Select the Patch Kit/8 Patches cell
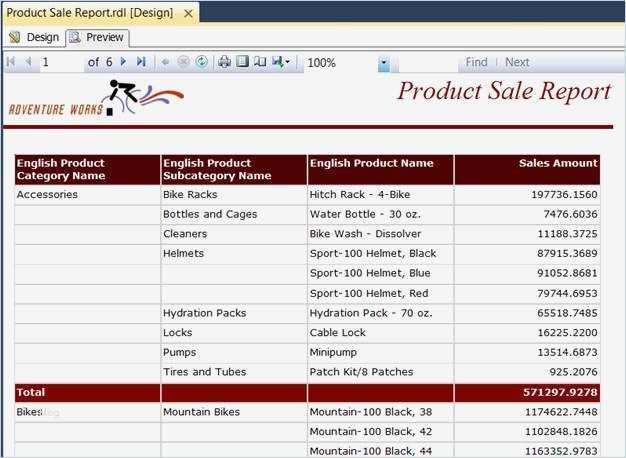The image size is (626, 458). pos(380,372)
